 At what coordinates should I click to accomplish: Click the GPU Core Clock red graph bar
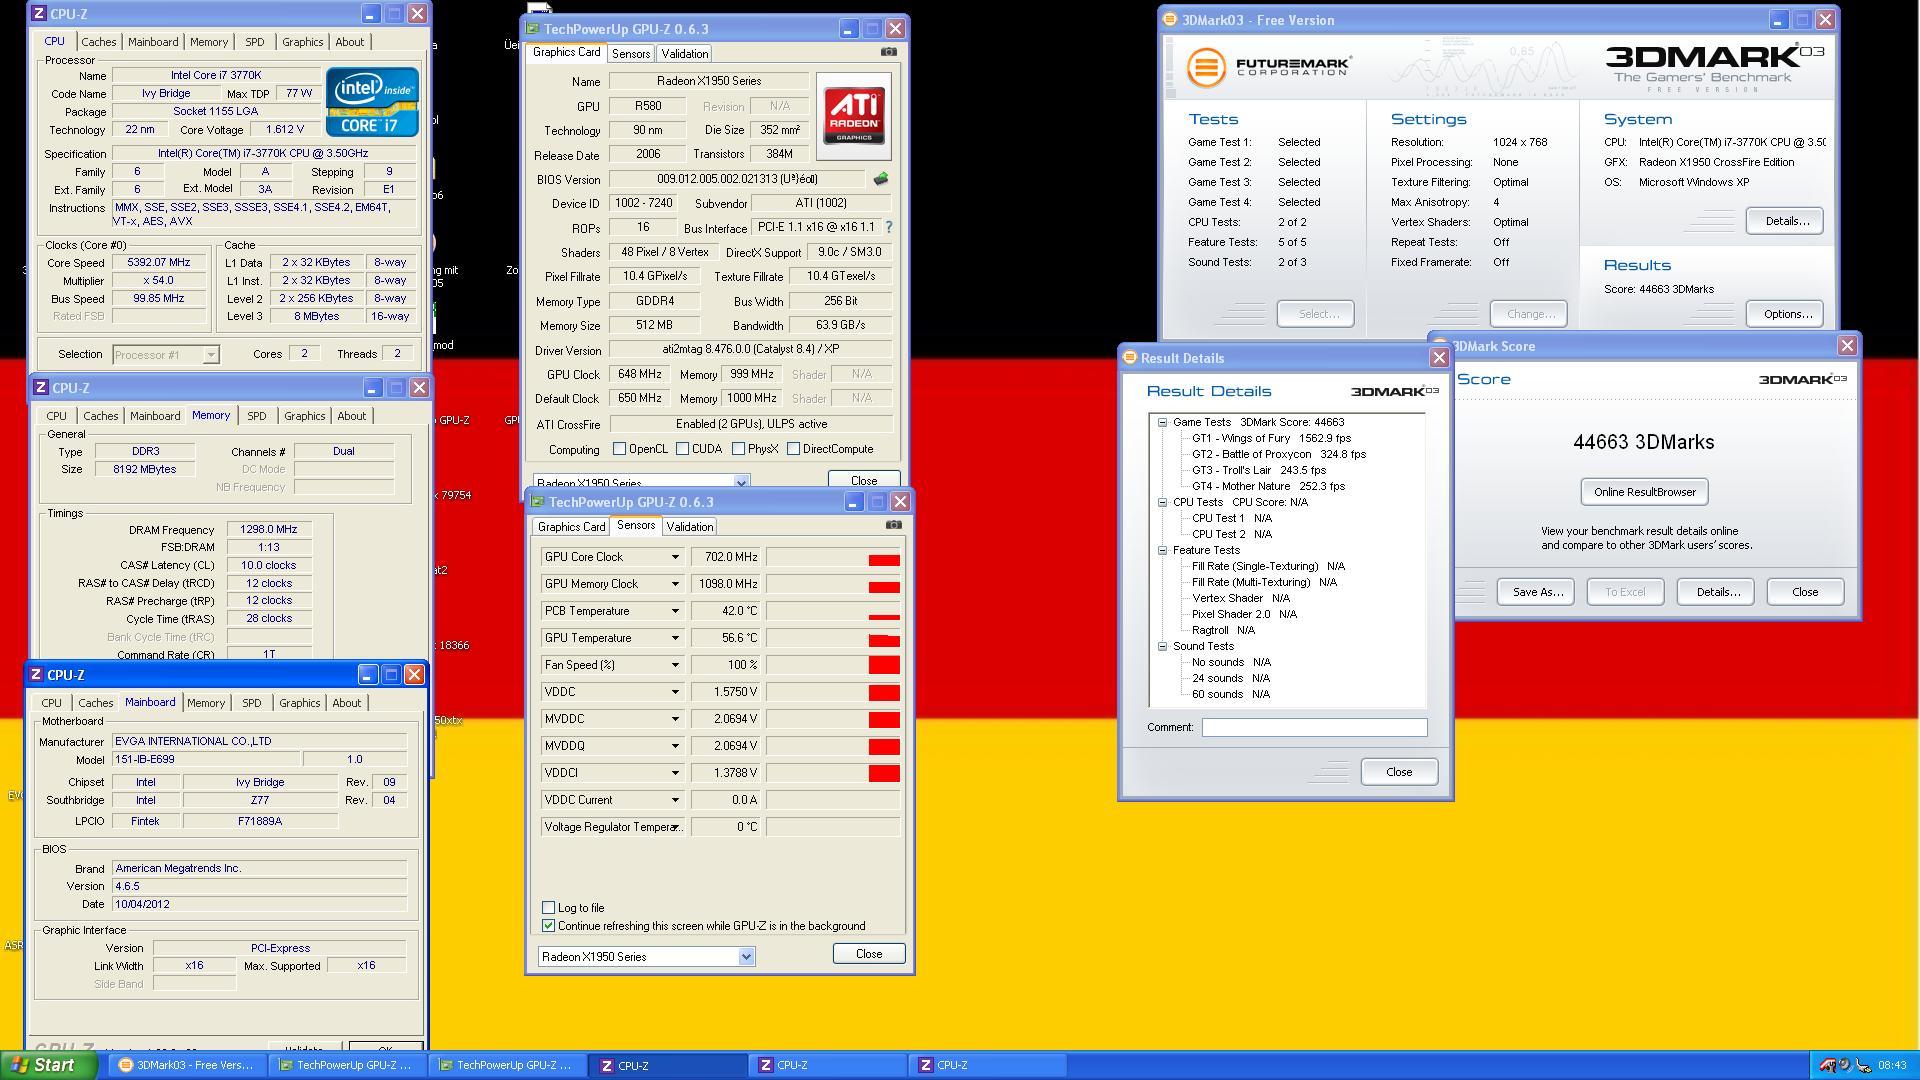tap(884, 559)
